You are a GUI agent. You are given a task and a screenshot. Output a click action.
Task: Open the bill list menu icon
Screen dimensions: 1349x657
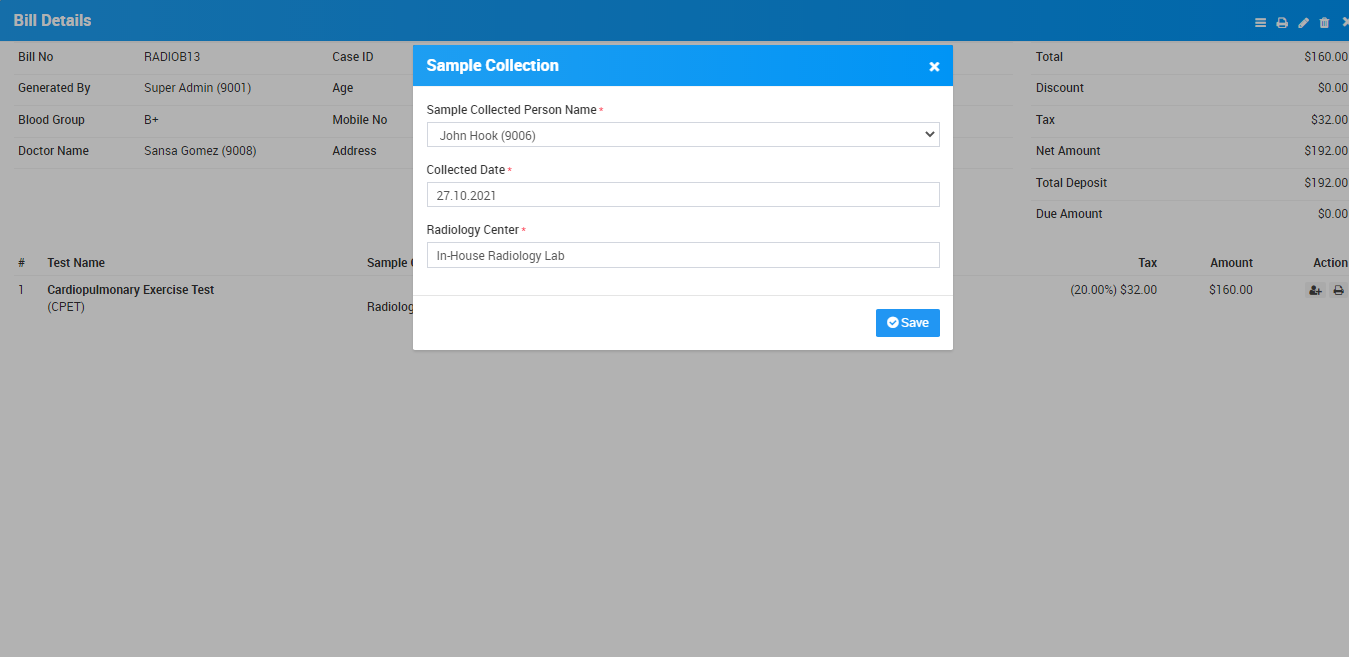(x=1260, y=23)
